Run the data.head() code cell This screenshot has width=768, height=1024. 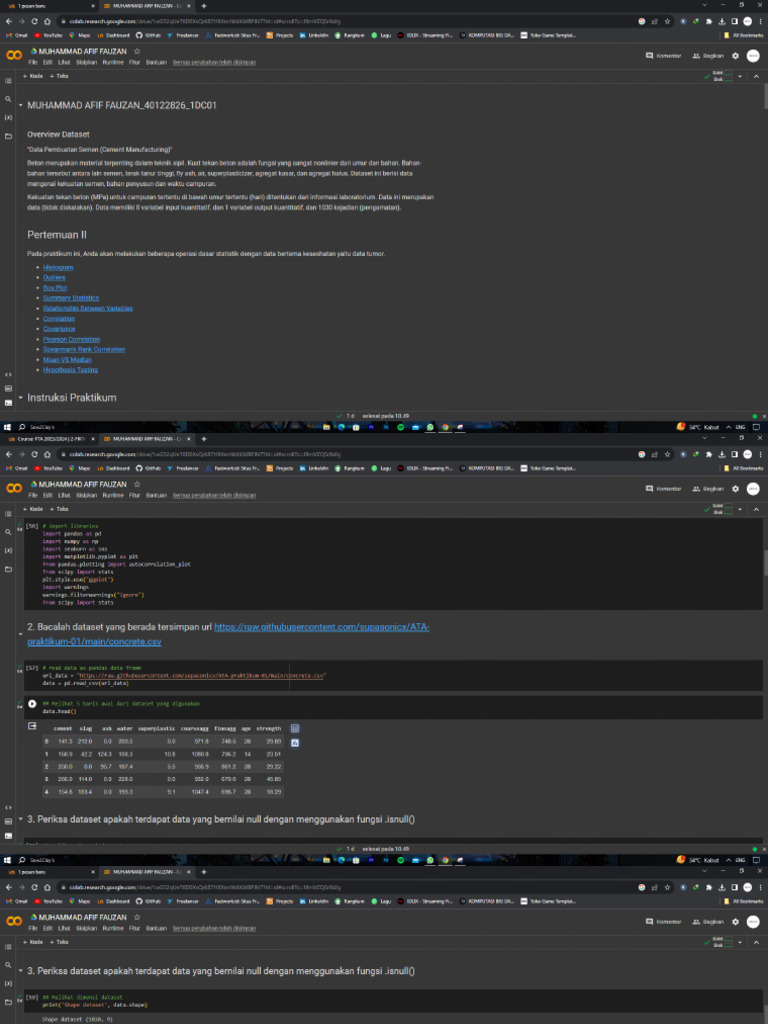pos(32,704)
